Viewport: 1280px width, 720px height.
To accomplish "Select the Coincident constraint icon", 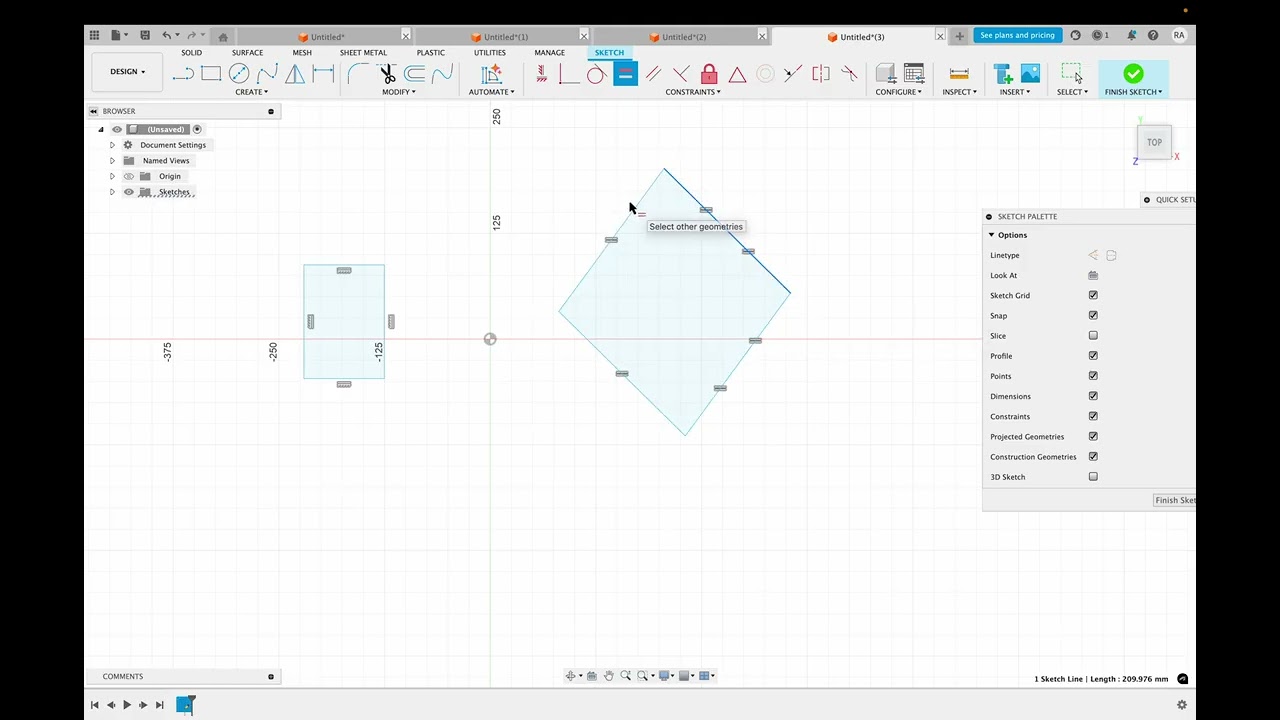I will tap(569, 74).
